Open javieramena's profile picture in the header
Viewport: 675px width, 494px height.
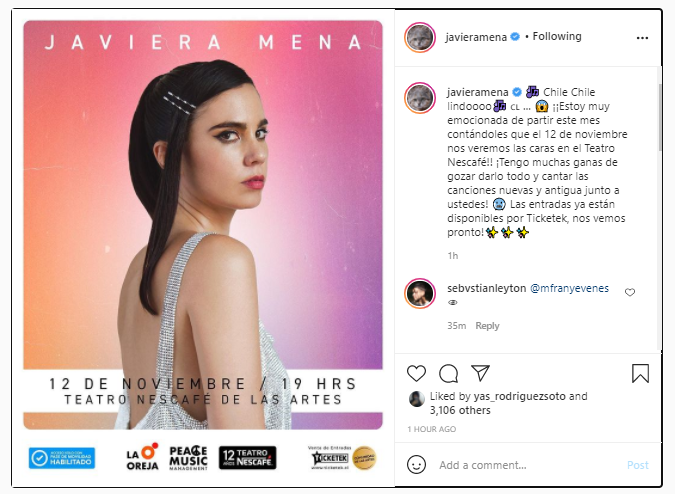point(420,37)
